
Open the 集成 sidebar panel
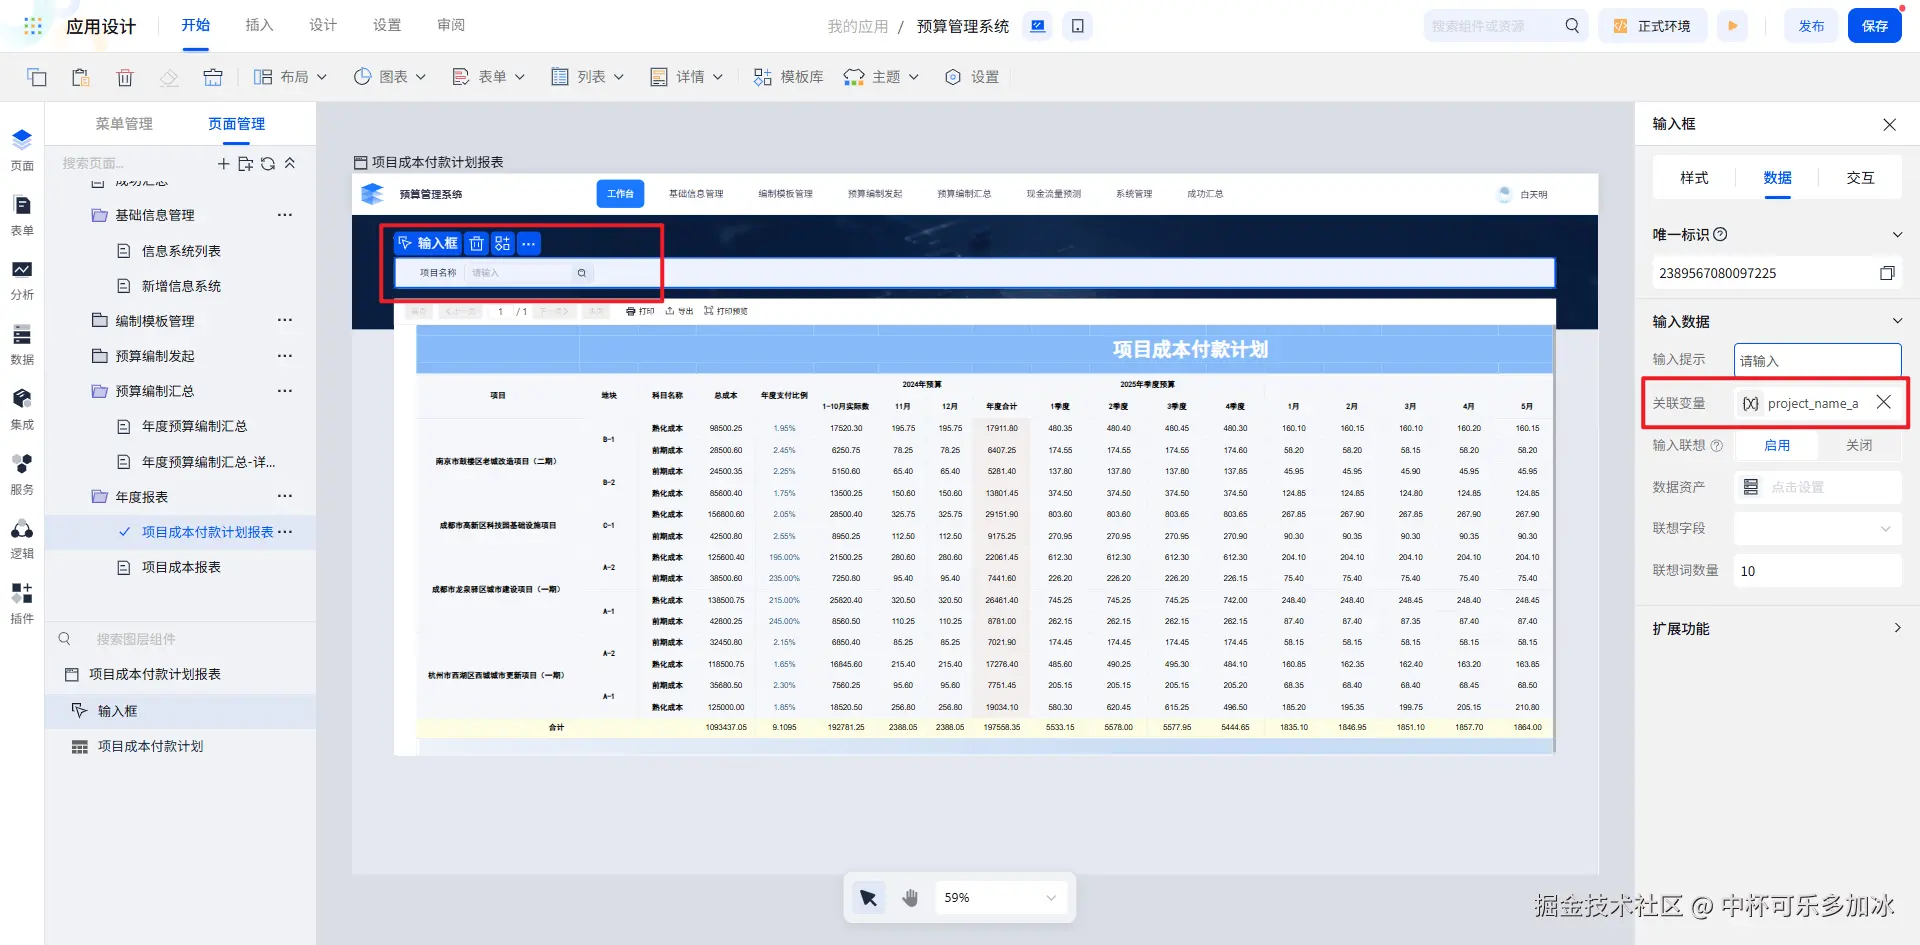[x=22, y=409]
